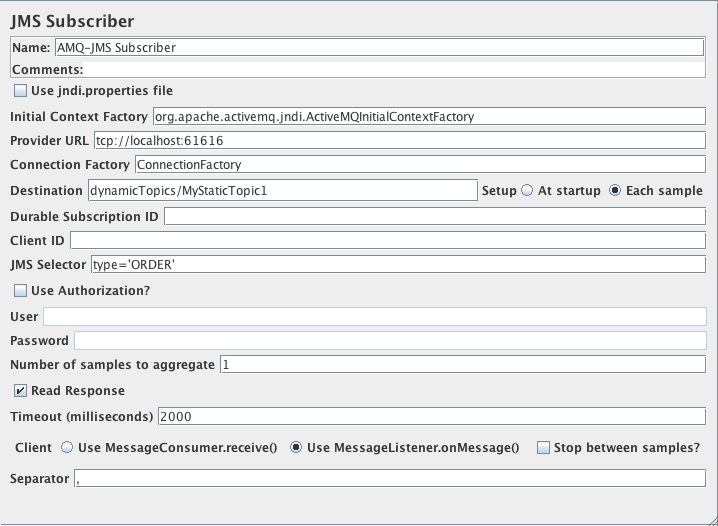Select the At startup setup option
This screenshot has height=526, width=718.
(527, 191)
